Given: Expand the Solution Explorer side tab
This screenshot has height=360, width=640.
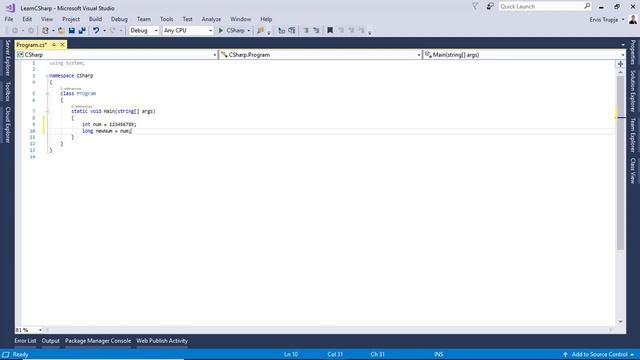Looking at the screenshot, I should point(633,91).
